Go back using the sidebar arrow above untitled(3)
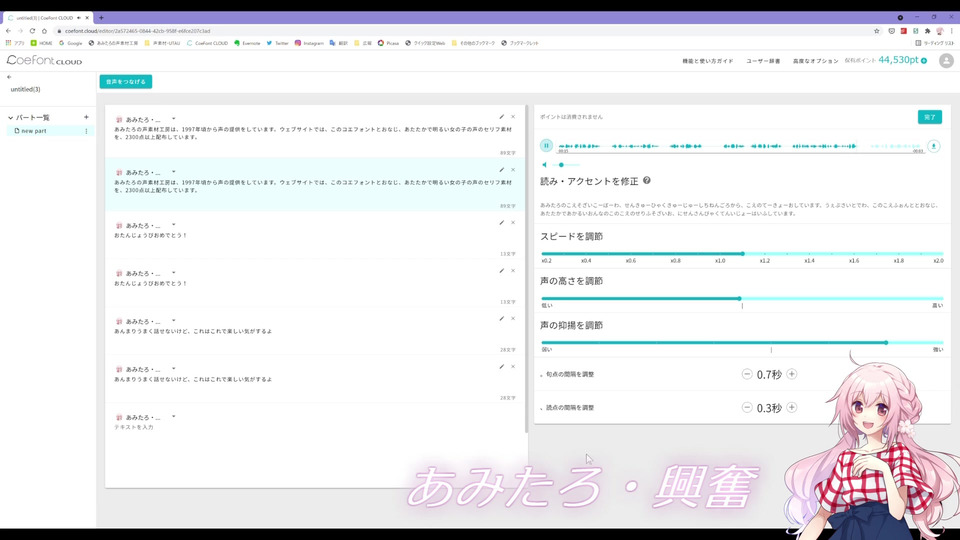 tap(9, 77)
